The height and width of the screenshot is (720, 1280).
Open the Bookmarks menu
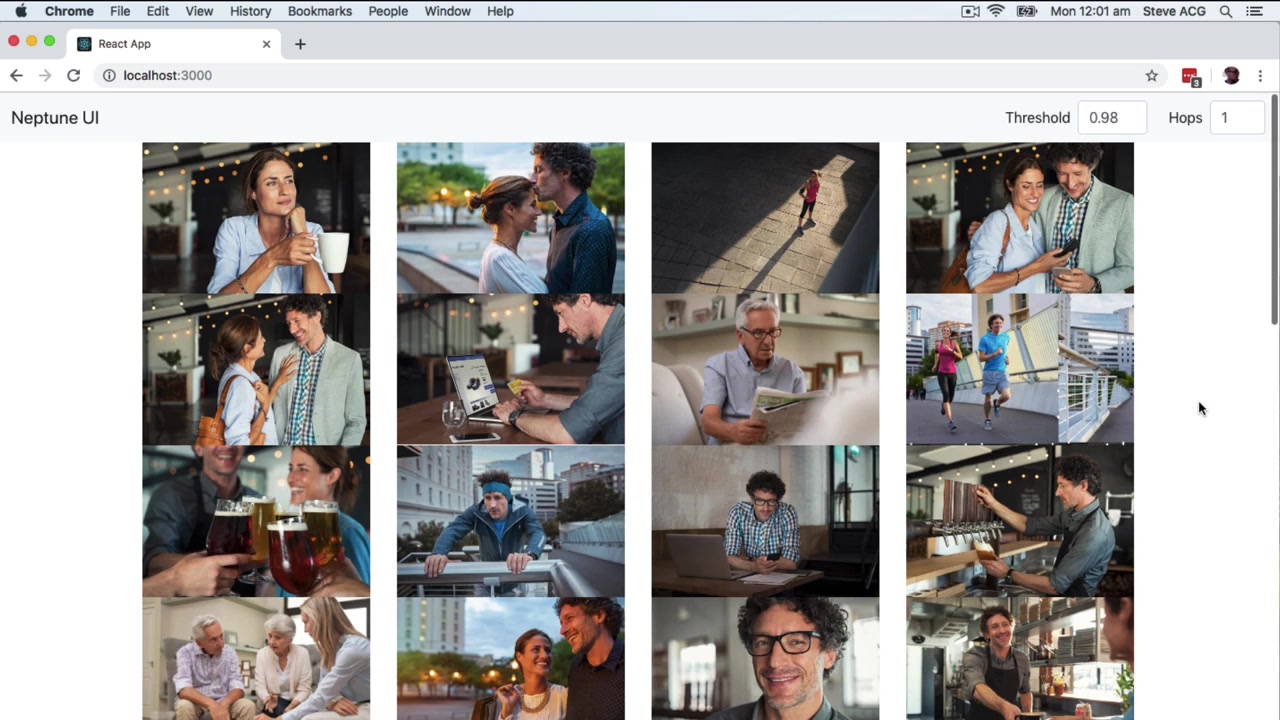tap(320, 11)
